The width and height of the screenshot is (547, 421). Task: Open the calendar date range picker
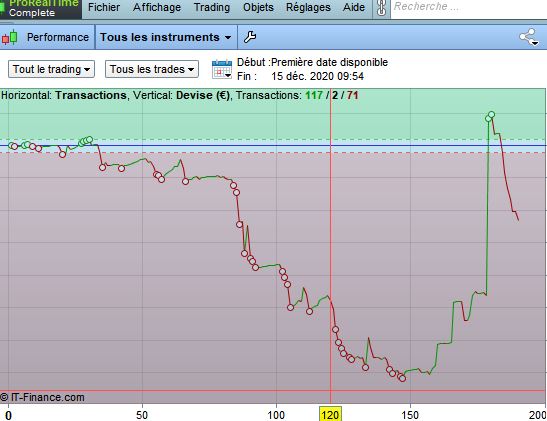pos(222,69)
